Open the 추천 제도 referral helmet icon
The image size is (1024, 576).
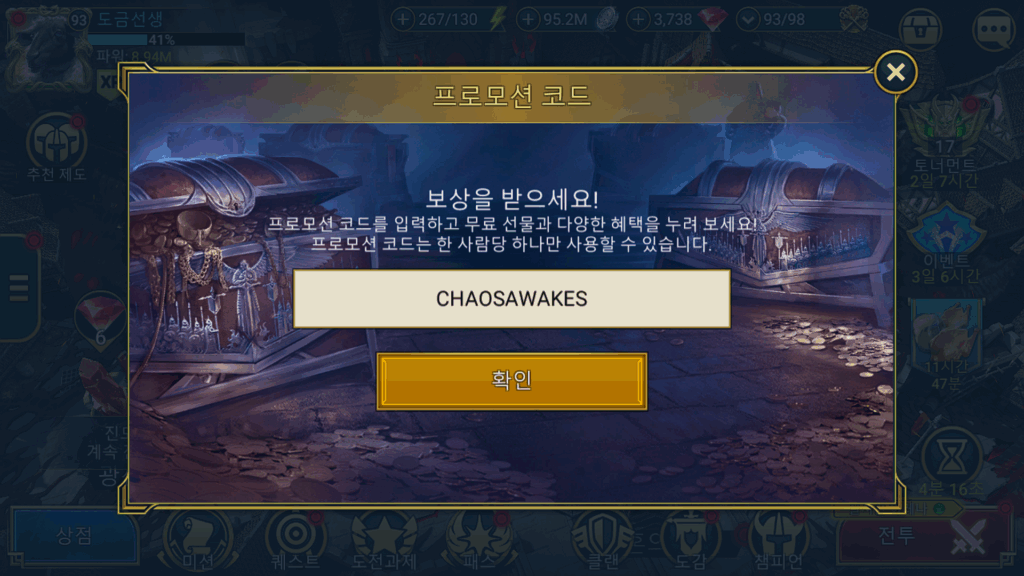pos(56,147)
